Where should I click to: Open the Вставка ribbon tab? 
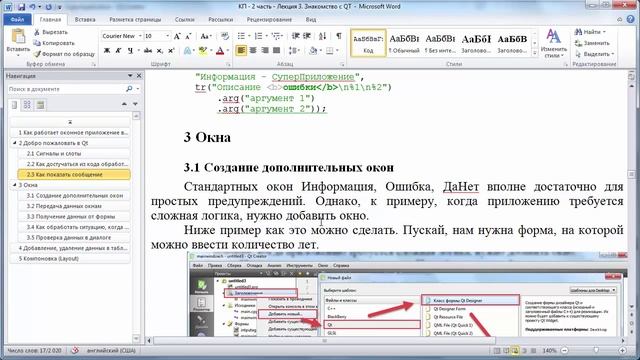[x=85, y=19]
